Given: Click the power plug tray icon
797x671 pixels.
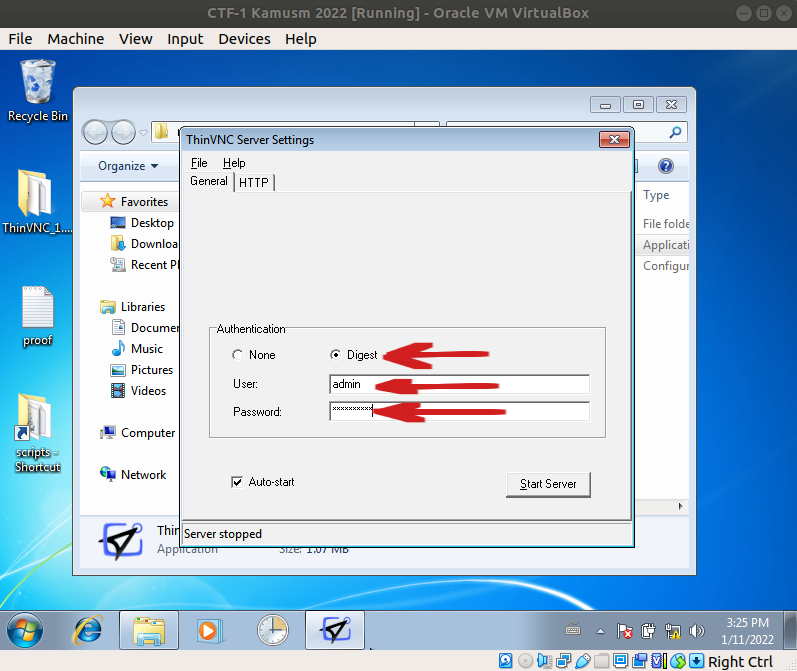Looking at the screenshot, I should click(648, 631).
